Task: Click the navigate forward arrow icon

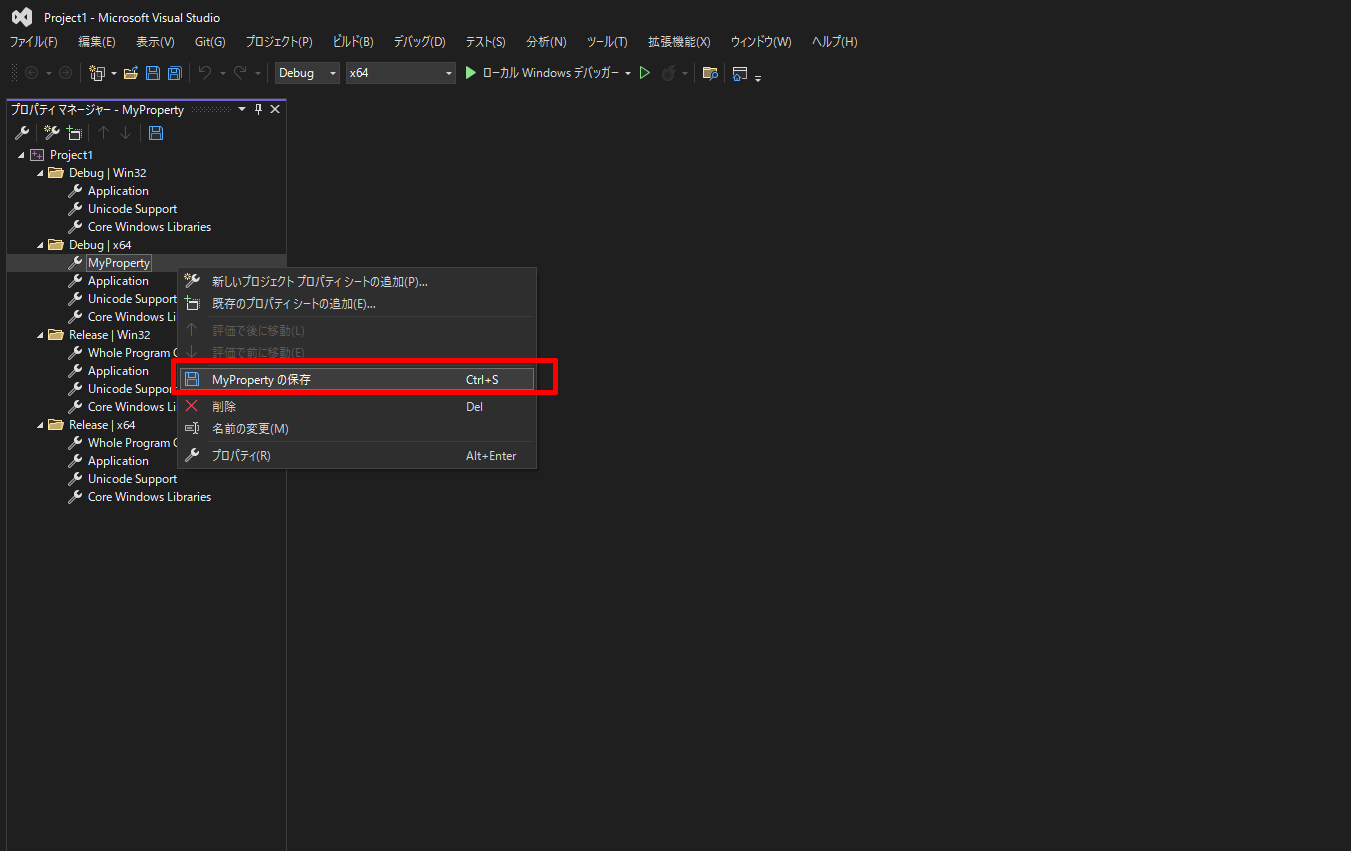Action: 65,73
